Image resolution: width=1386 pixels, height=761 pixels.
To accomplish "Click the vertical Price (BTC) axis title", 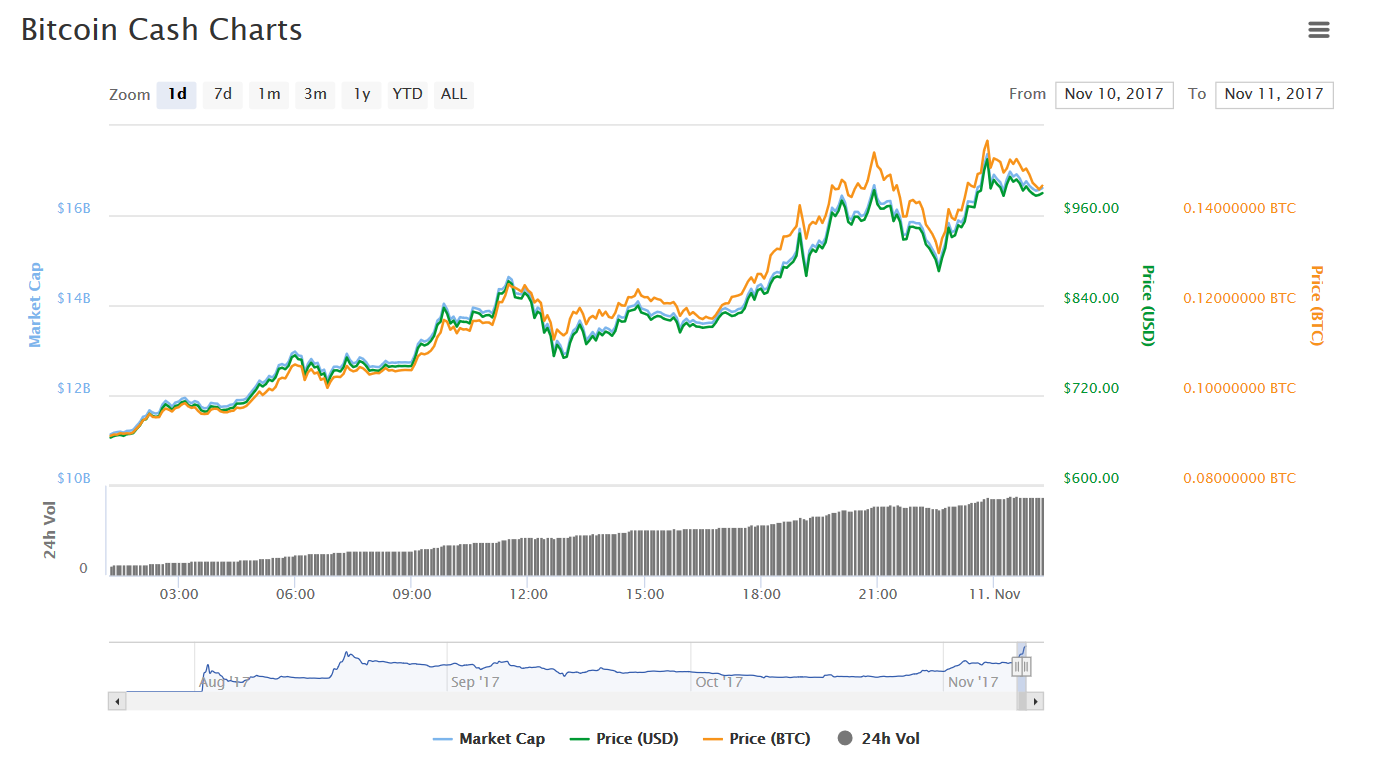I will click(x=1316, y=305).
